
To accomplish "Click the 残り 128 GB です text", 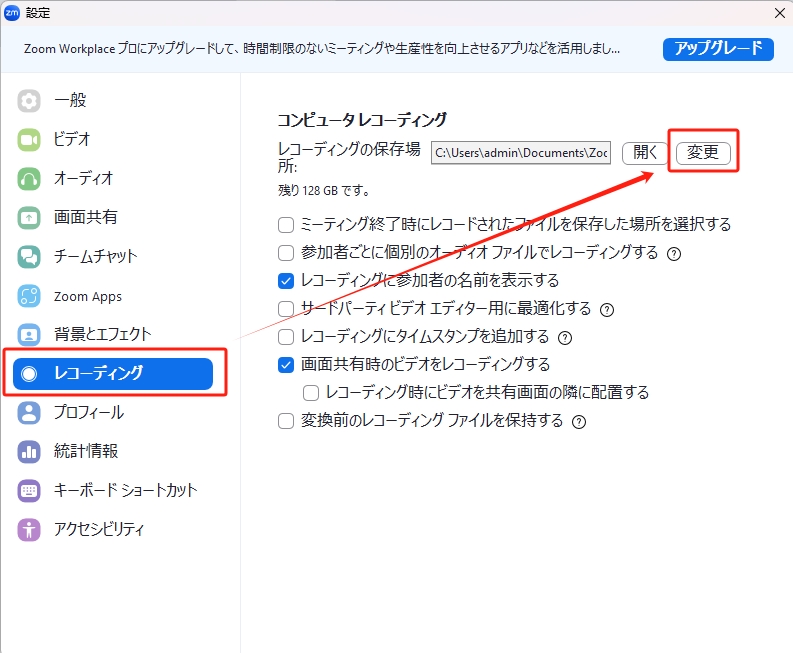I will click(324, 191).
